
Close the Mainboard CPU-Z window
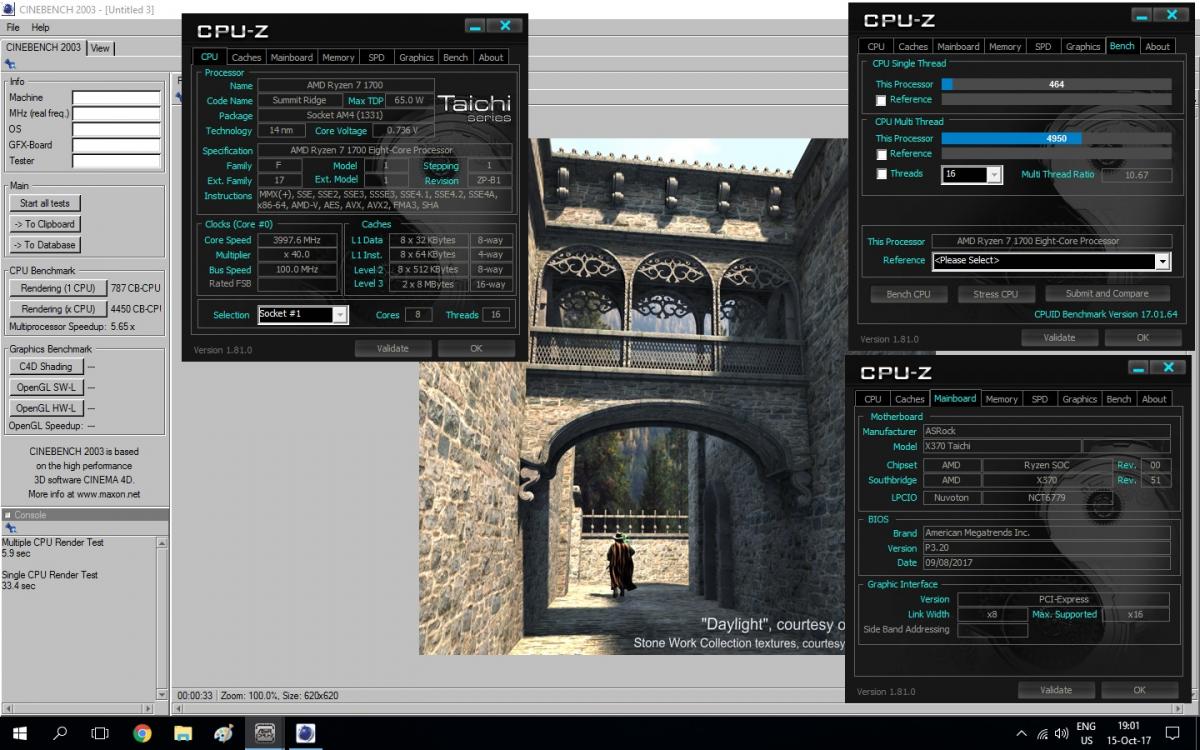point(1168,368)
